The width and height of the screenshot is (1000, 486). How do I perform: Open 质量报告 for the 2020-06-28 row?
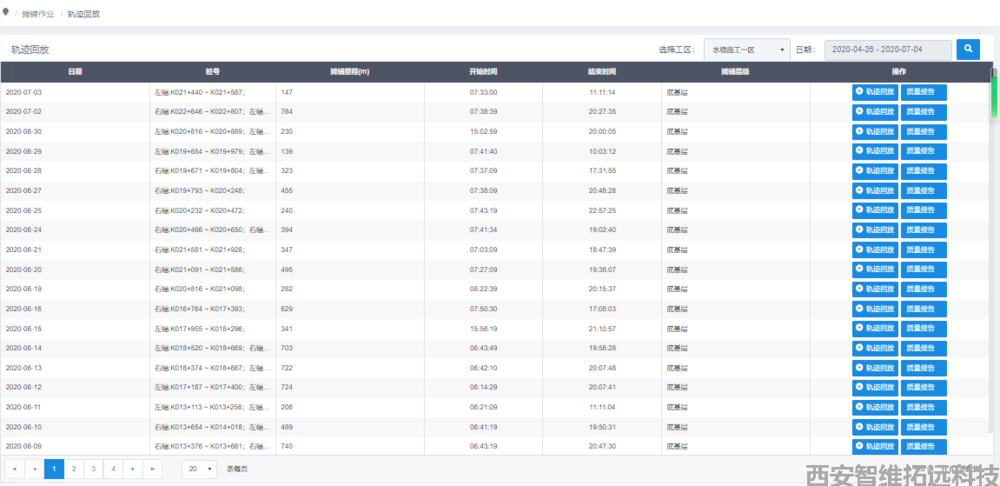(923, 171)
